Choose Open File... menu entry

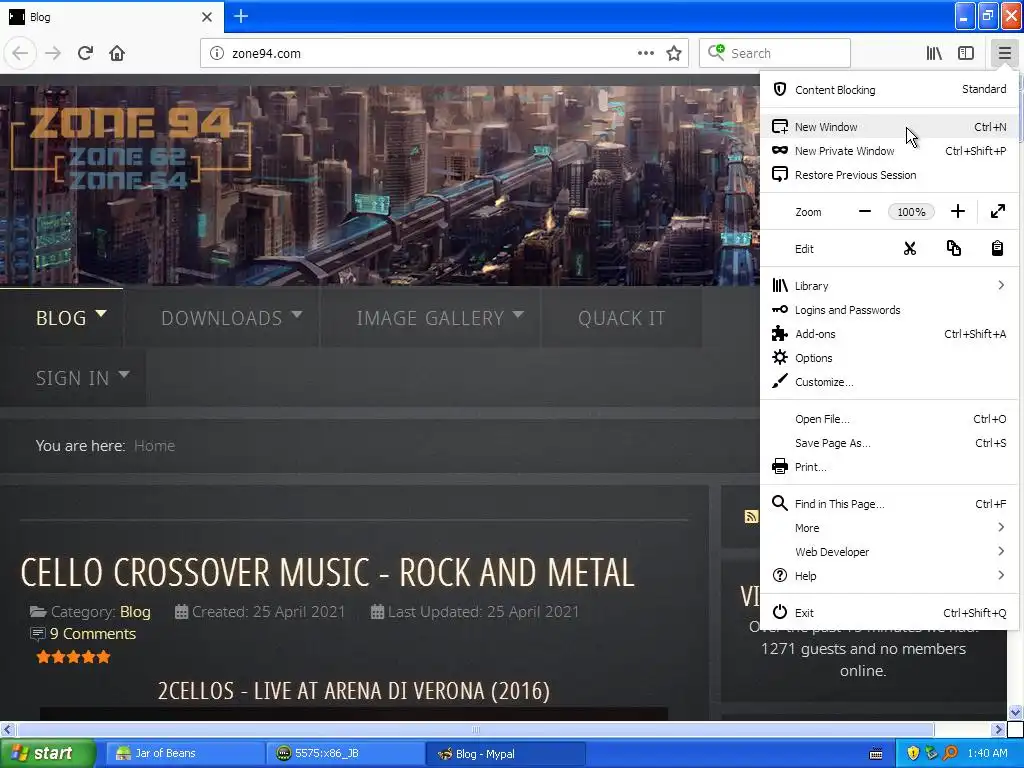[x=889, y=419]
